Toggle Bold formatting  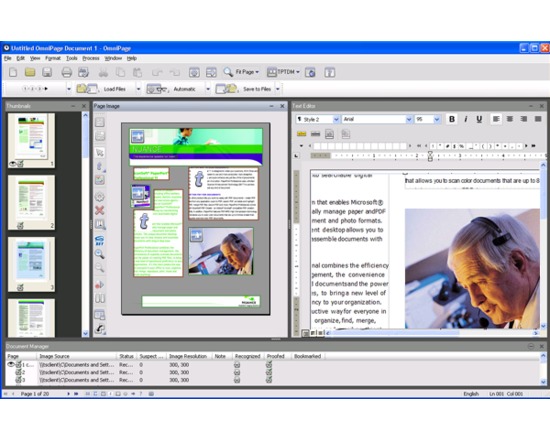coord(452,119)
